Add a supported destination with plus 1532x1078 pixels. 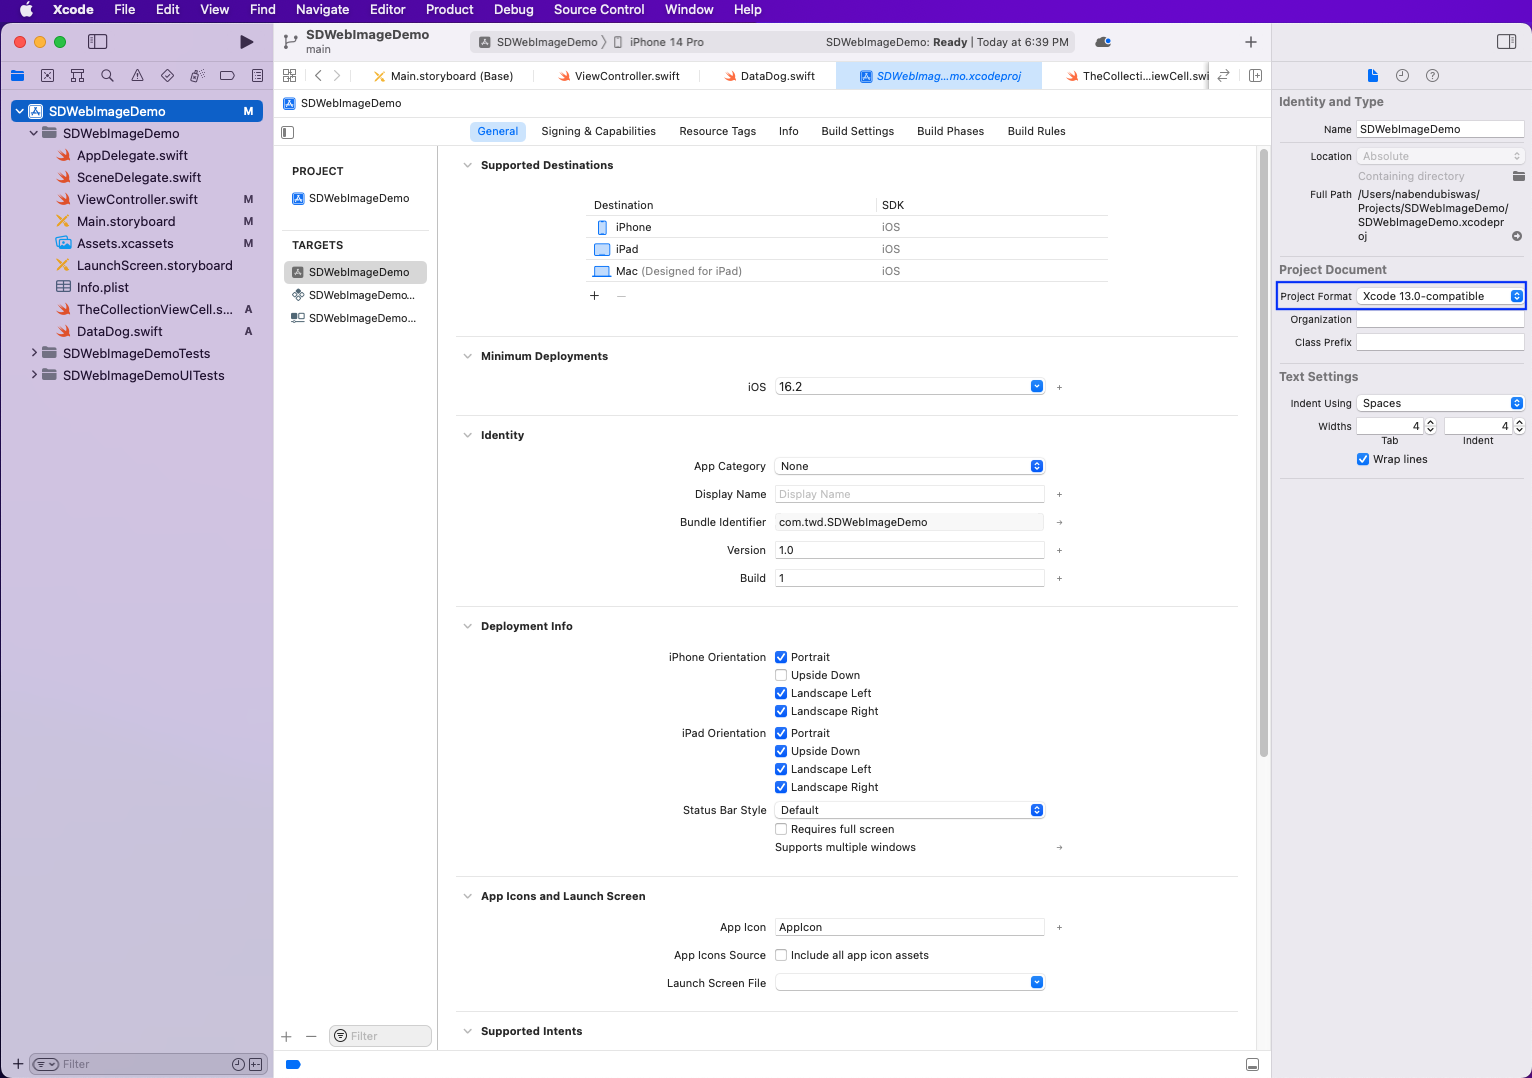click(594, 296)
